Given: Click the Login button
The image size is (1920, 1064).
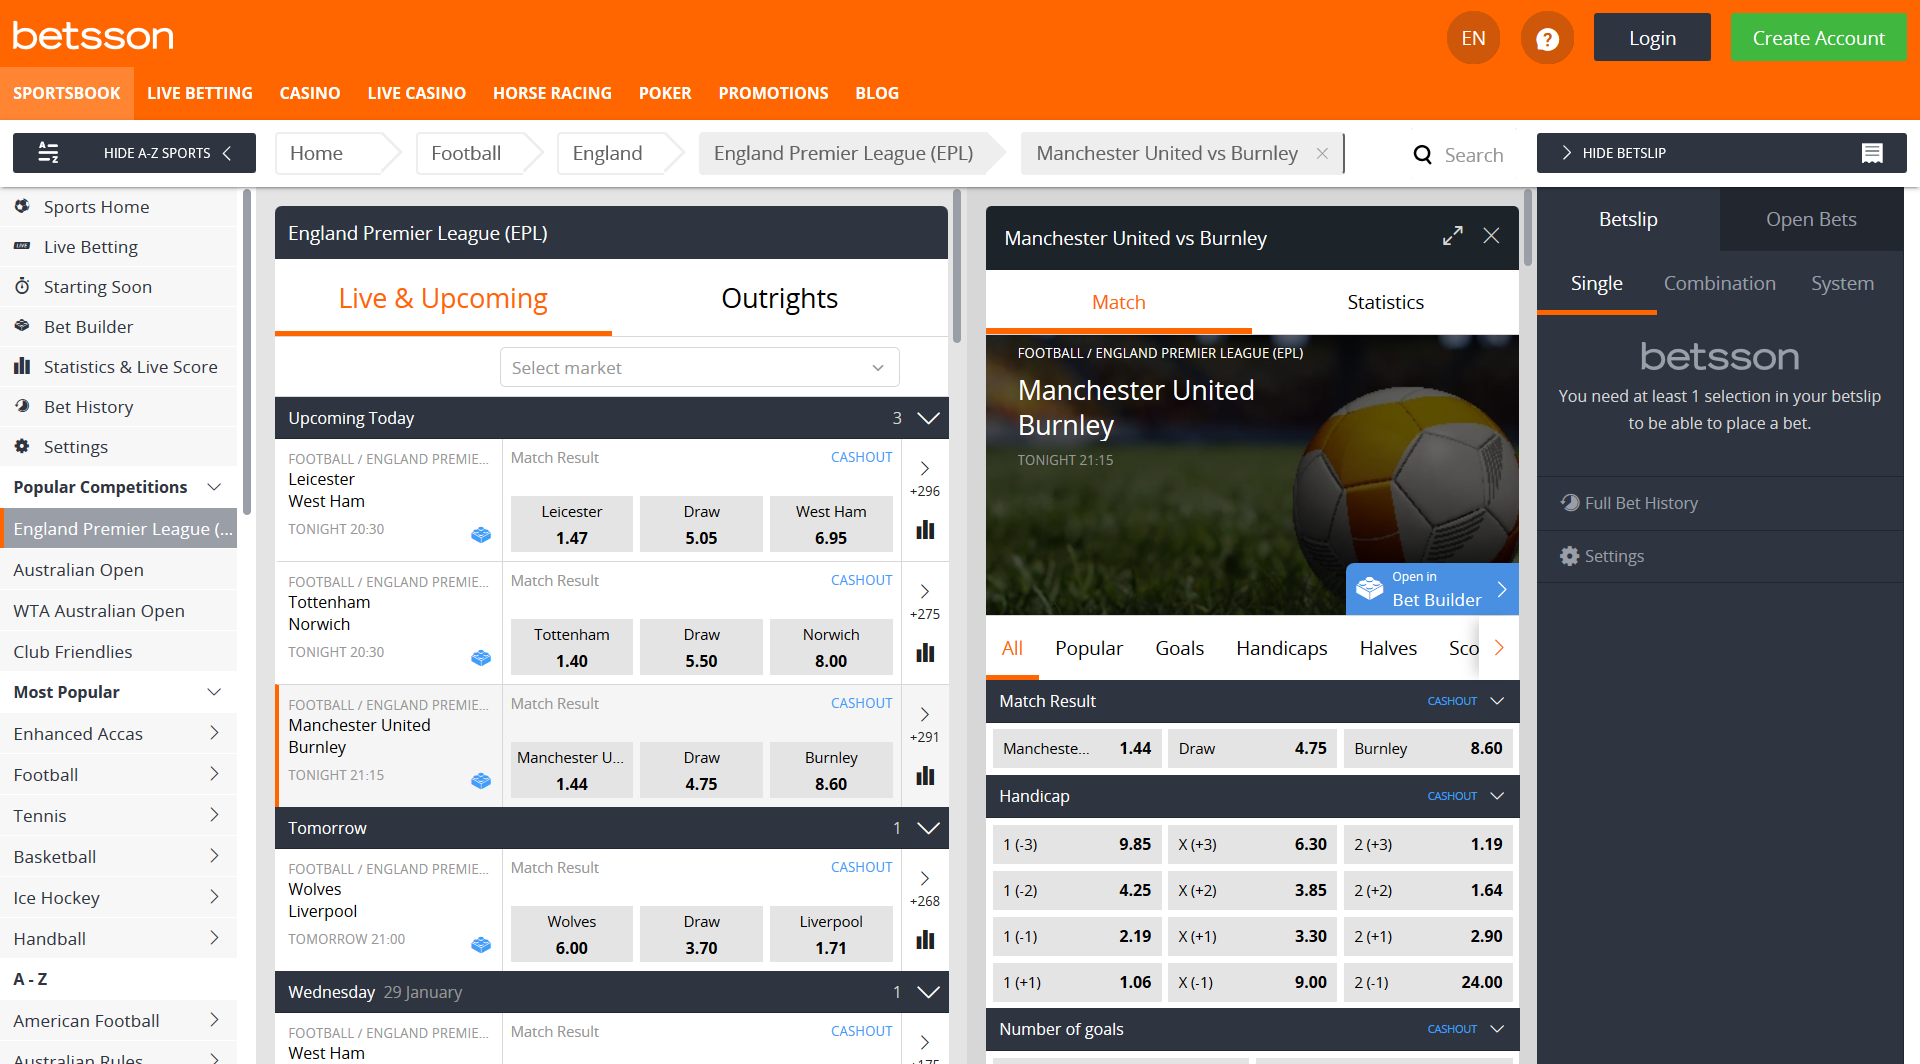Looking at the screenshot, I should point(1652,38).
